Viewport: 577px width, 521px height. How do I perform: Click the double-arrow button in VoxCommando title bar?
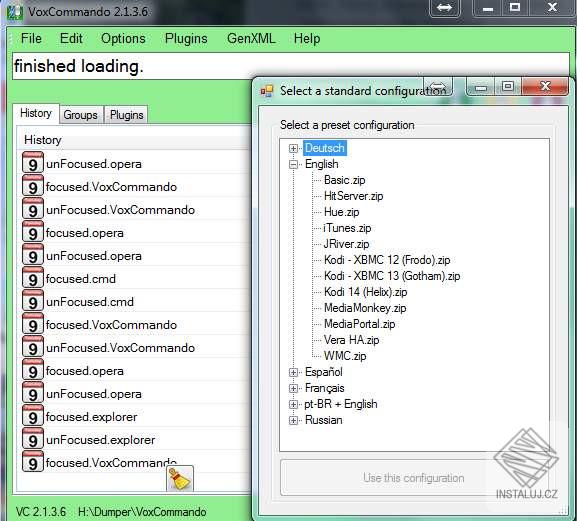click(445, 7)
